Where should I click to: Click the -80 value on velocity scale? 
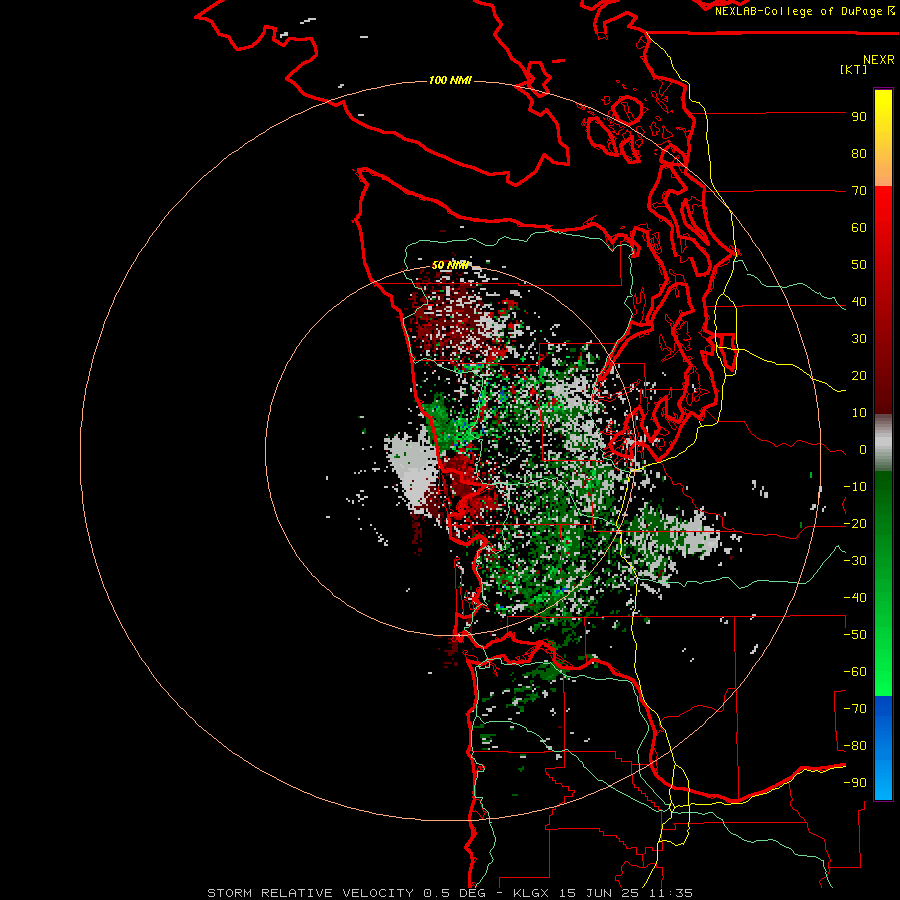(855, 746)
